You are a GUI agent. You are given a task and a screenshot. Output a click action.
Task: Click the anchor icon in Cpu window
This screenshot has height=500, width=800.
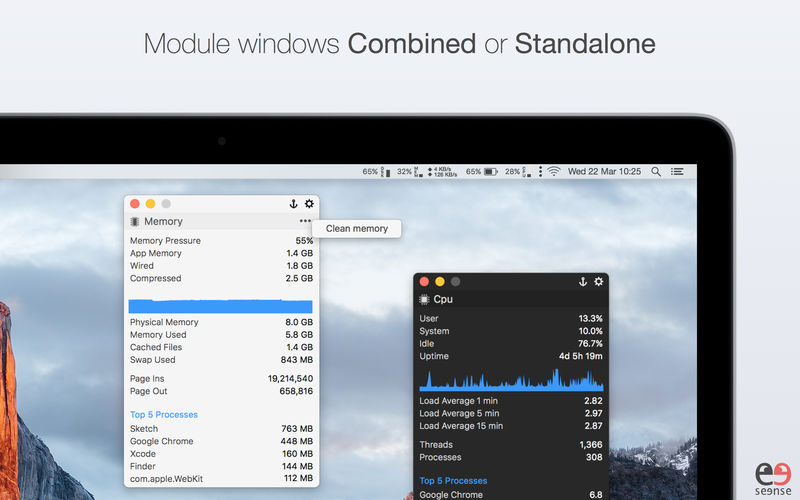click(x=583, y=282)
